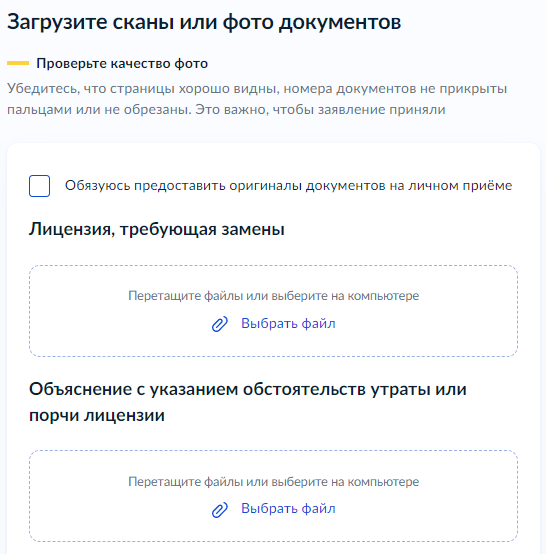The height and width of the screenshot is (554, 546).
Task: Click the yellow dash before Проверьте качество фото
Action: coord(18,63)
